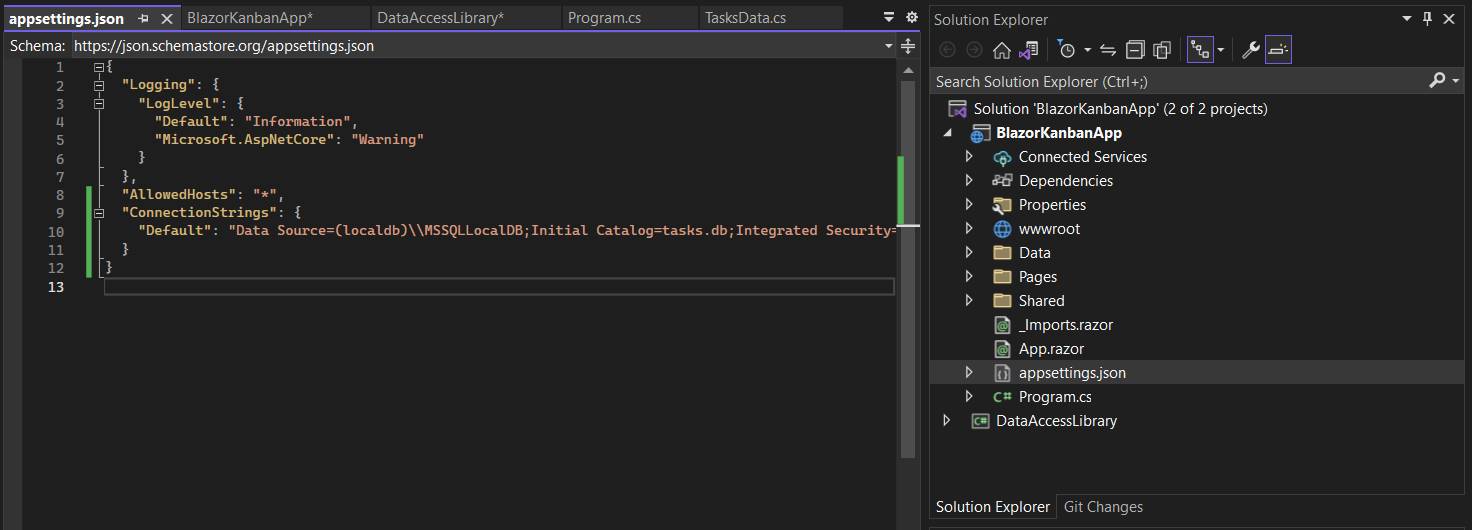Collapse the BlazorKanbanApp project node
The image size is (1472, 530).
click(947, 133)
